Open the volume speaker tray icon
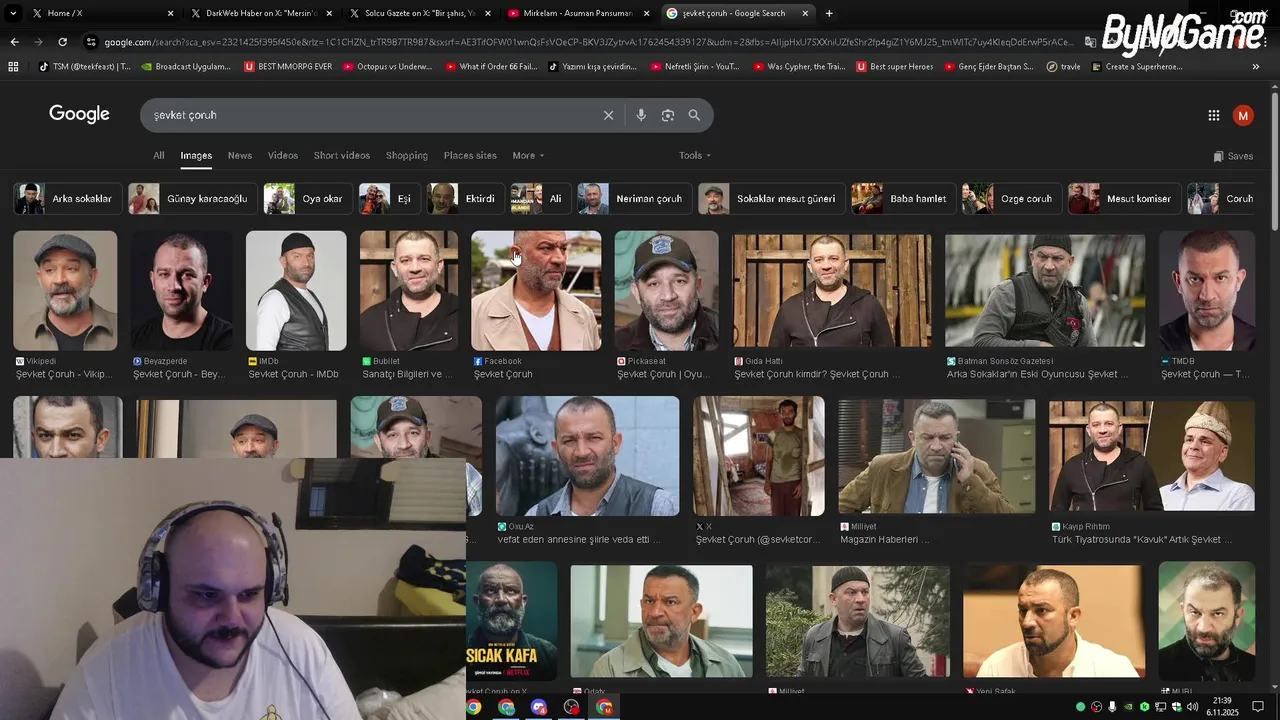Screen dimensions: 1280x720 (1193, 707)
